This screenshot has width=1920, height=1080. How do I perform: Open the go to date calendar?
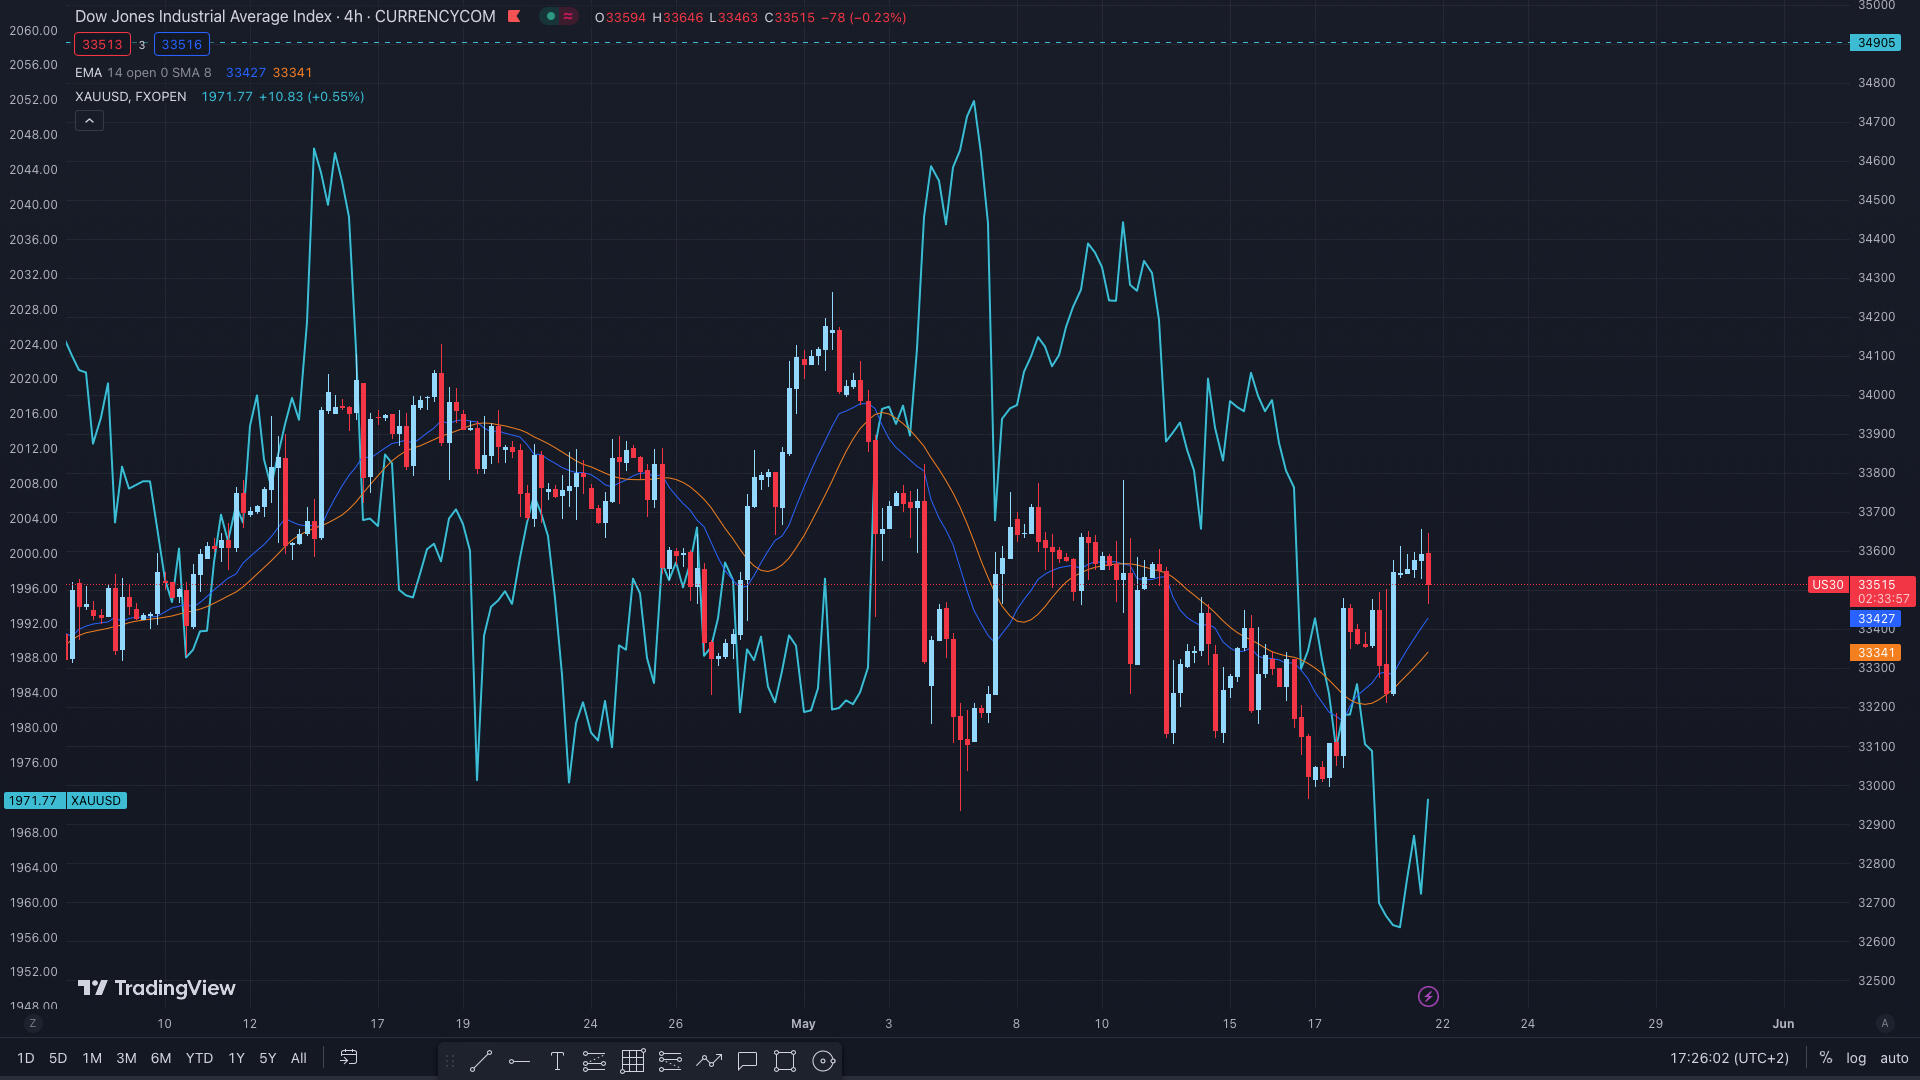point(349,1058)
